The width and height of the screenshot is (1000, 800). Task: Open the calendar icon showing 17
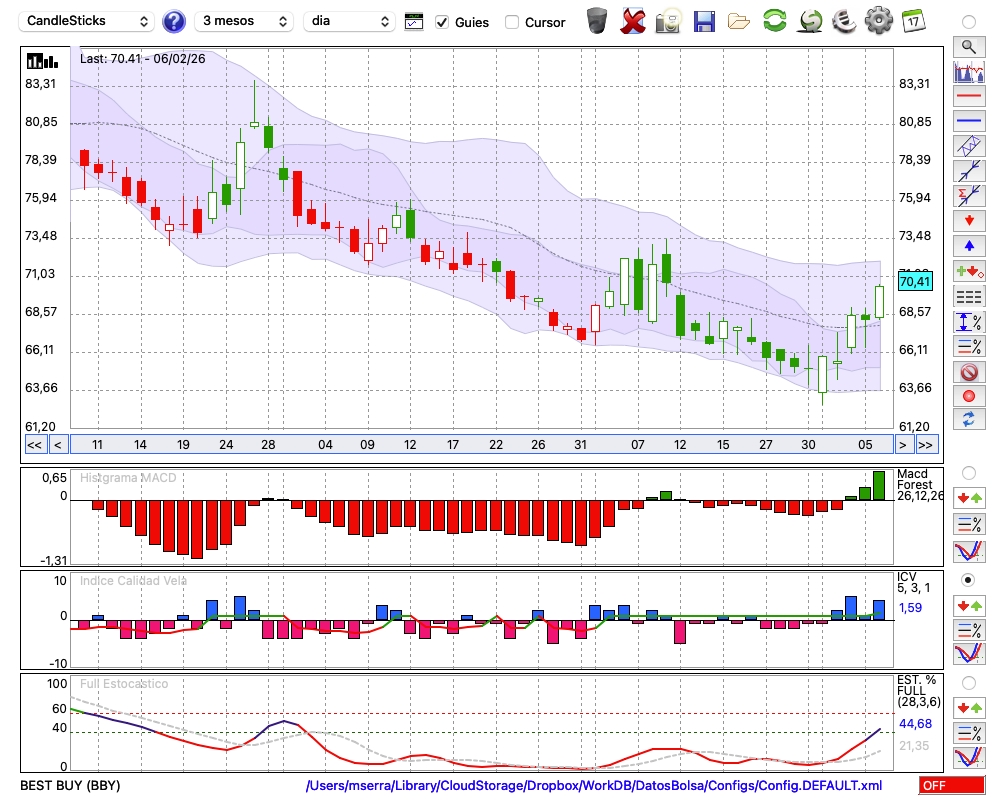pos(912,21)
